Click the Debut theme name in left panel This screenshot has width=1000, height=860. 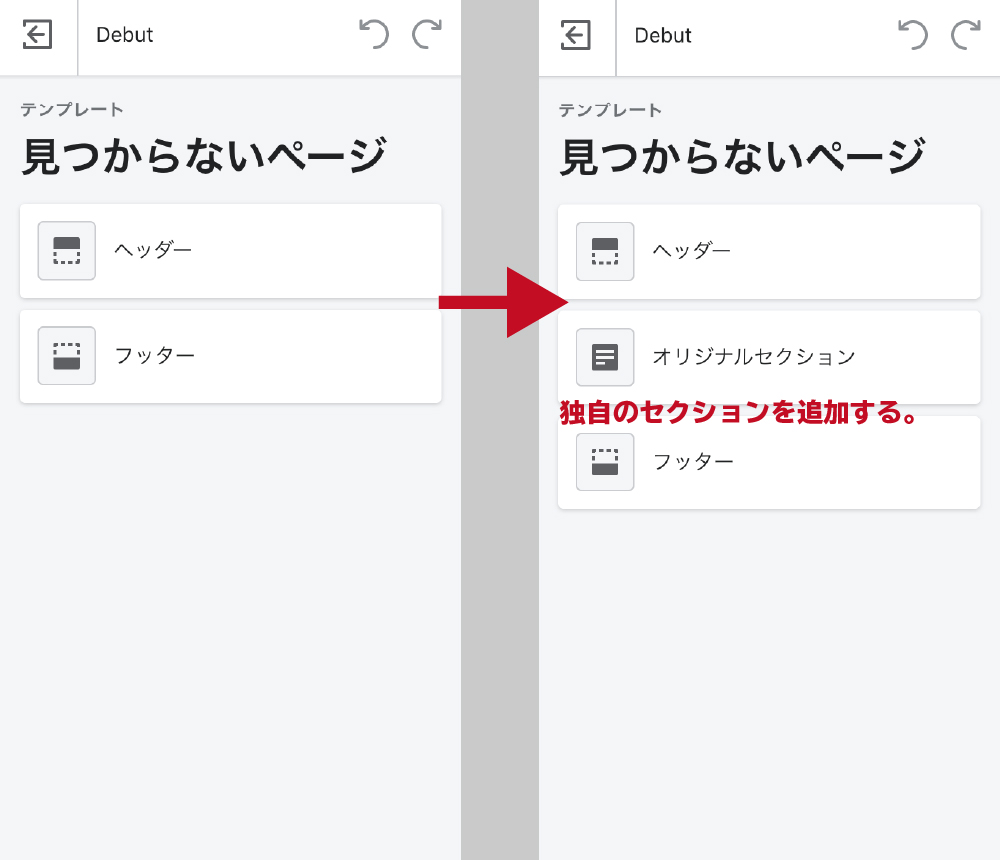[x=125, y=35]
